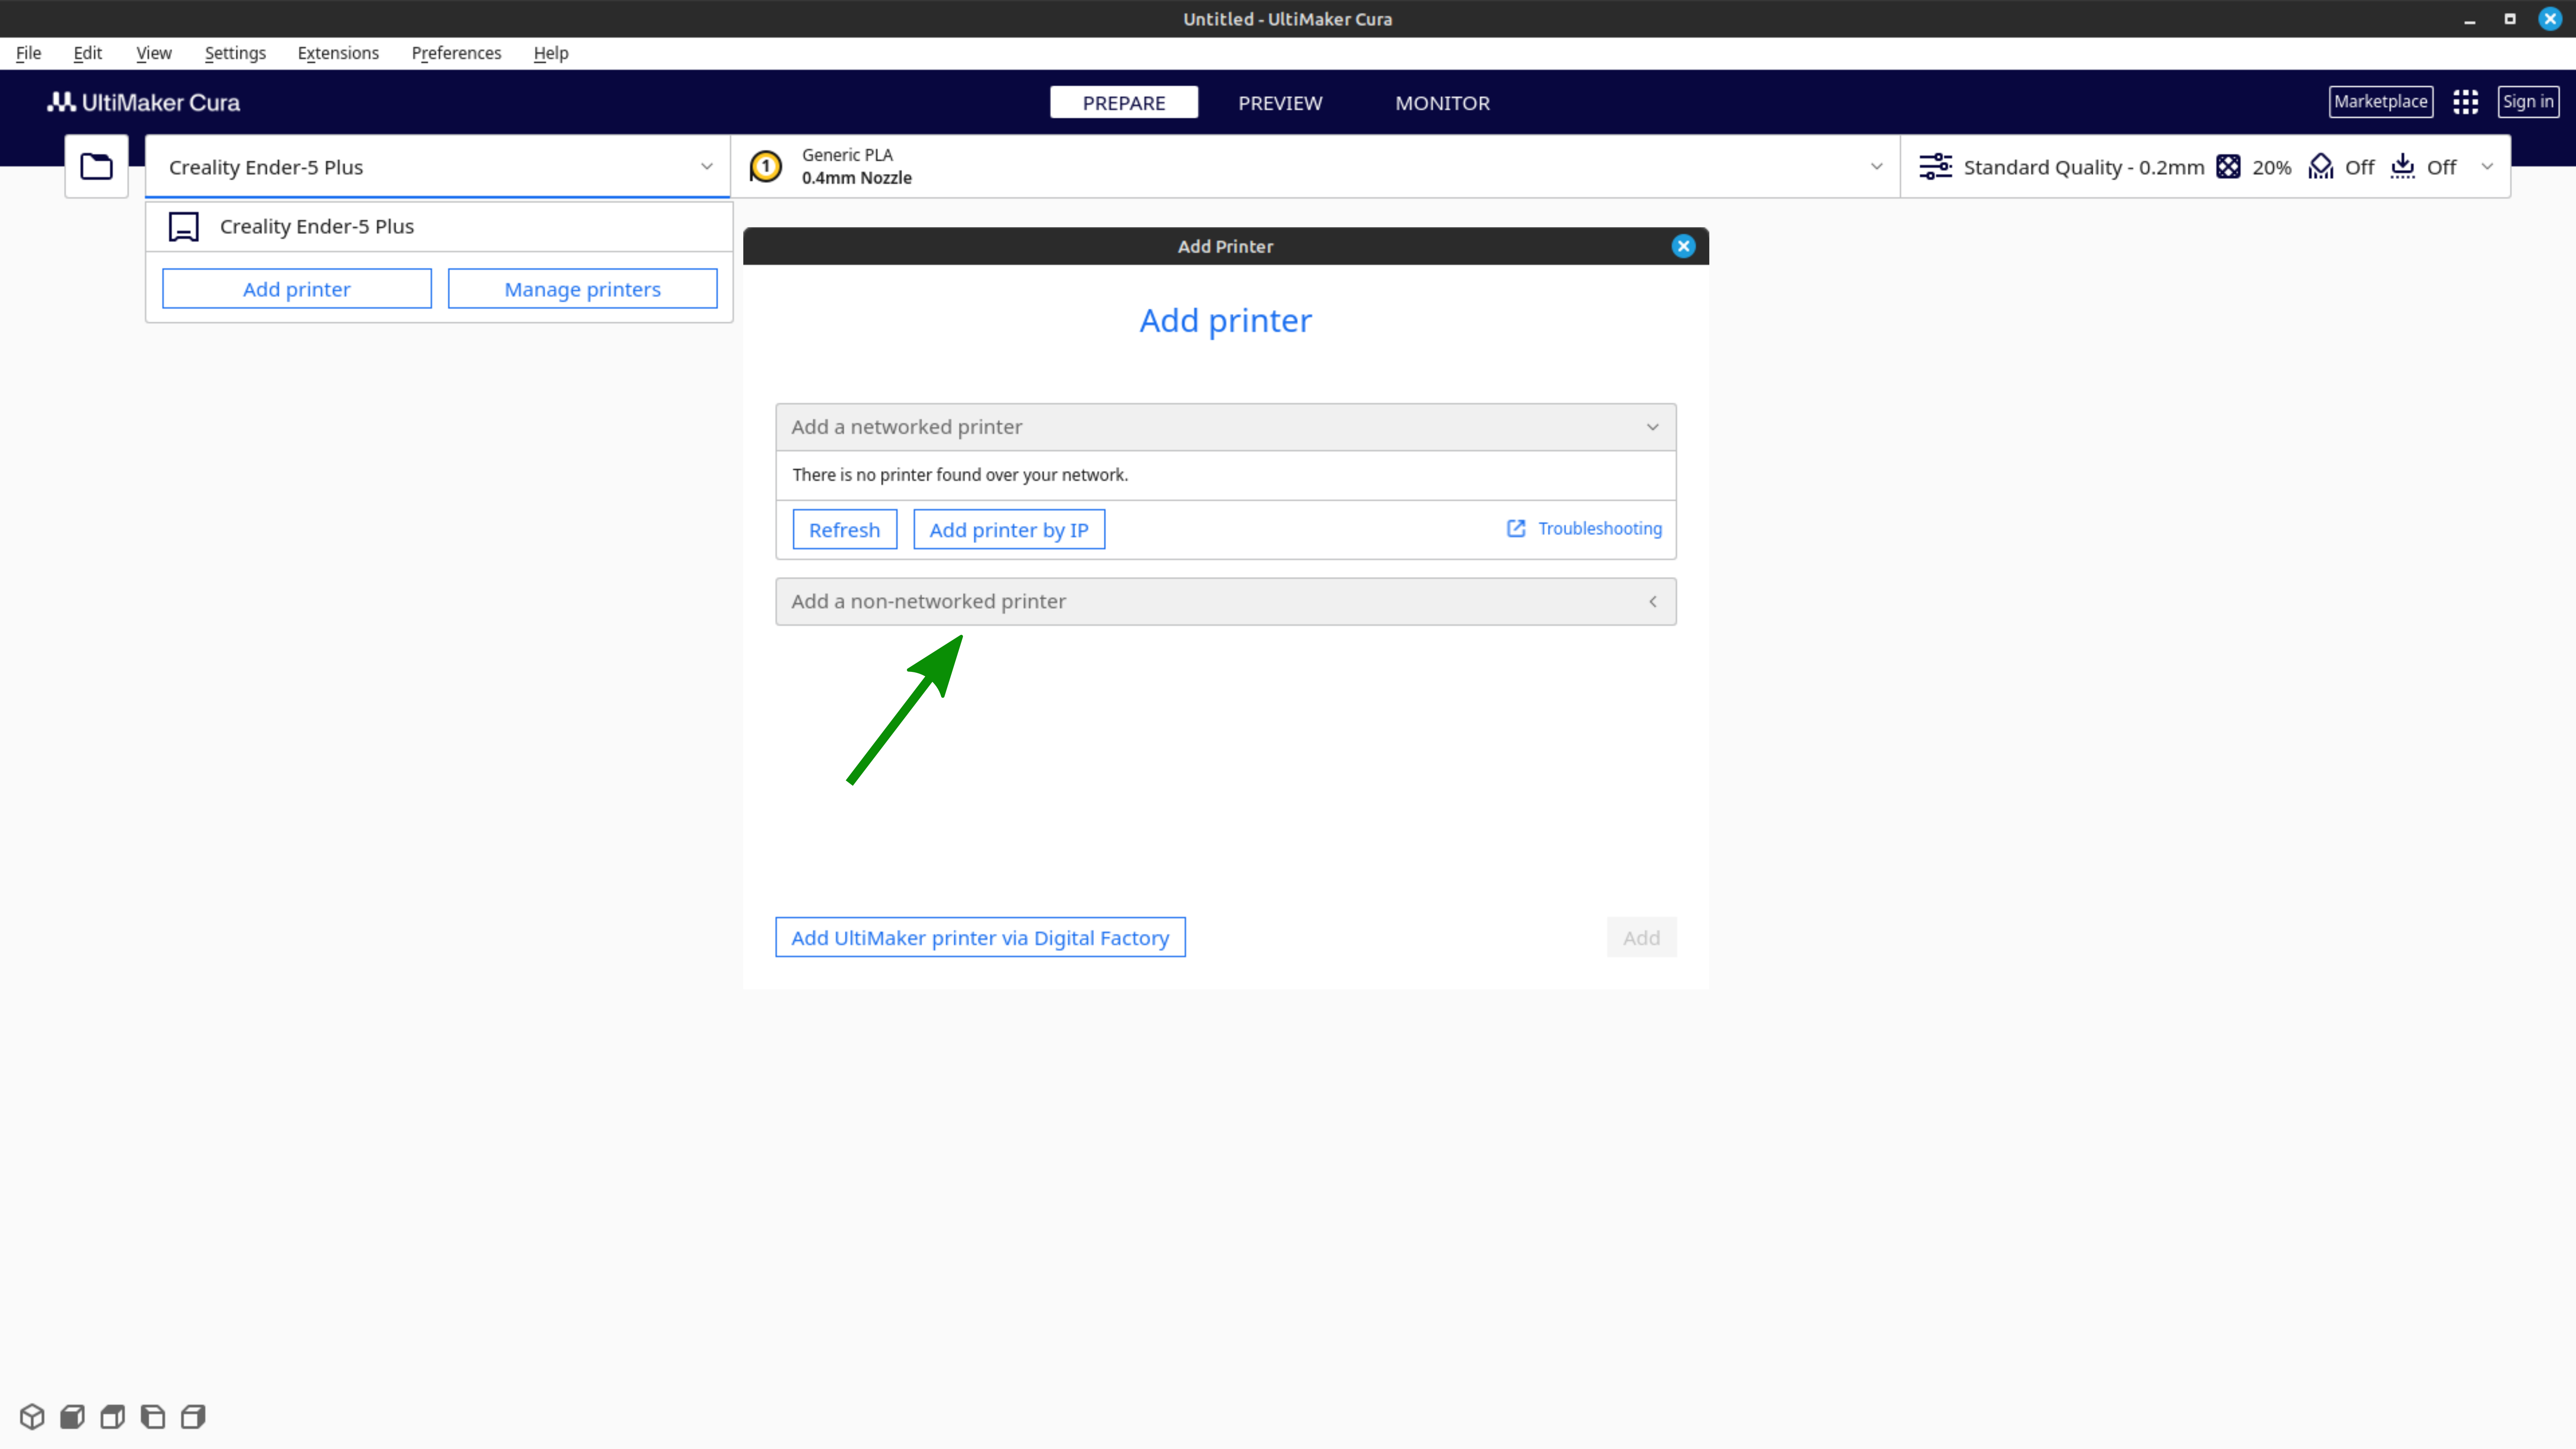
Task: Refresh the networked printer list
Action: click(844, 529)
